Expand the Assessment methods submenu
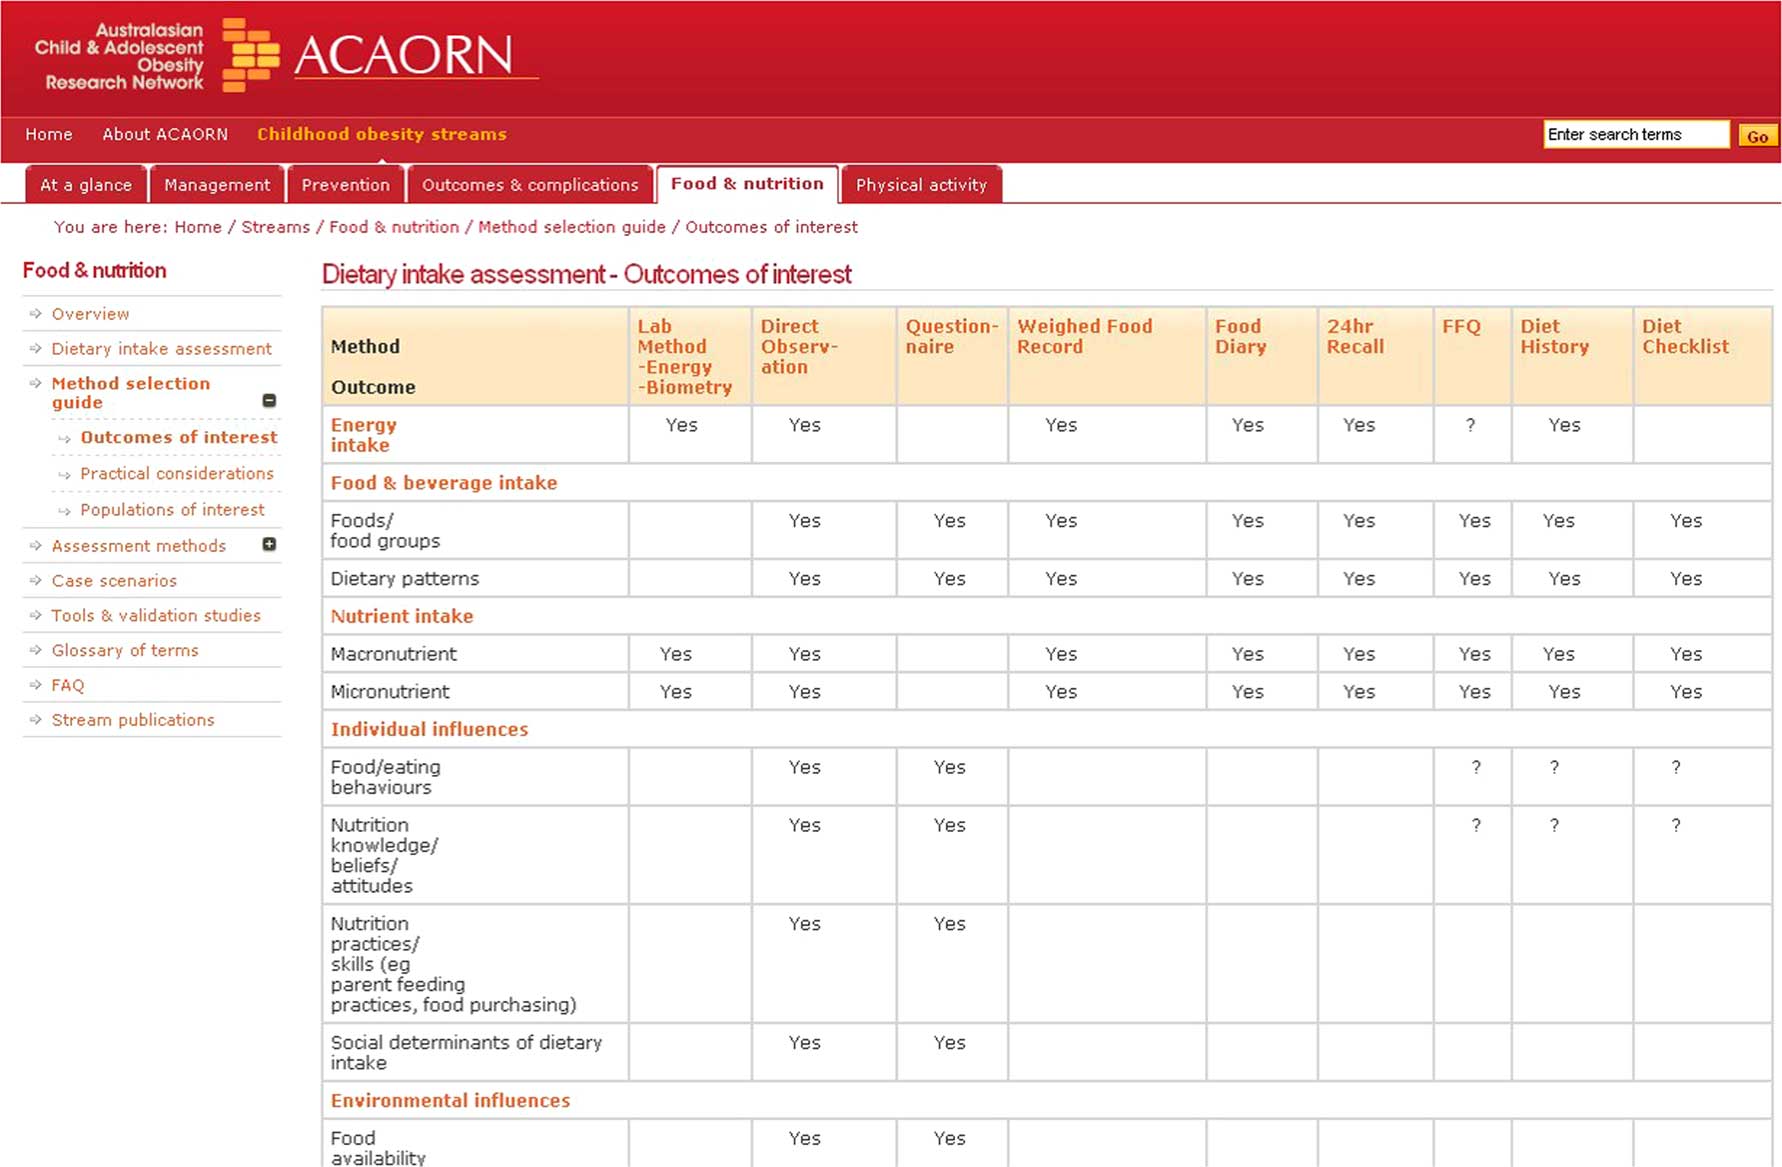1782x1167 pixels. click(269, 544)
